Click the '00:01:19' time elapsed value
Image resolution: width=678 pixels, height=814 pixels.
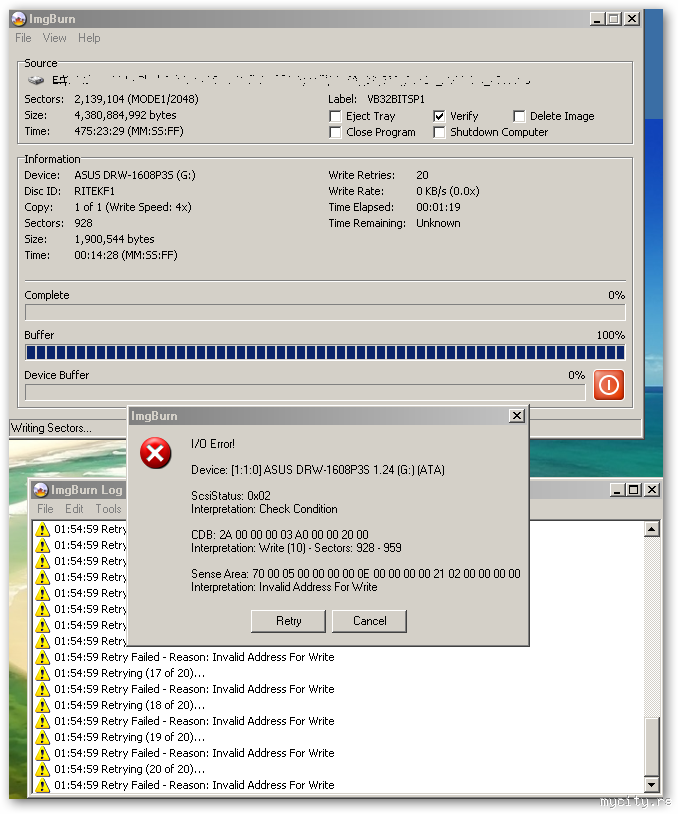[x=438, y=207]
